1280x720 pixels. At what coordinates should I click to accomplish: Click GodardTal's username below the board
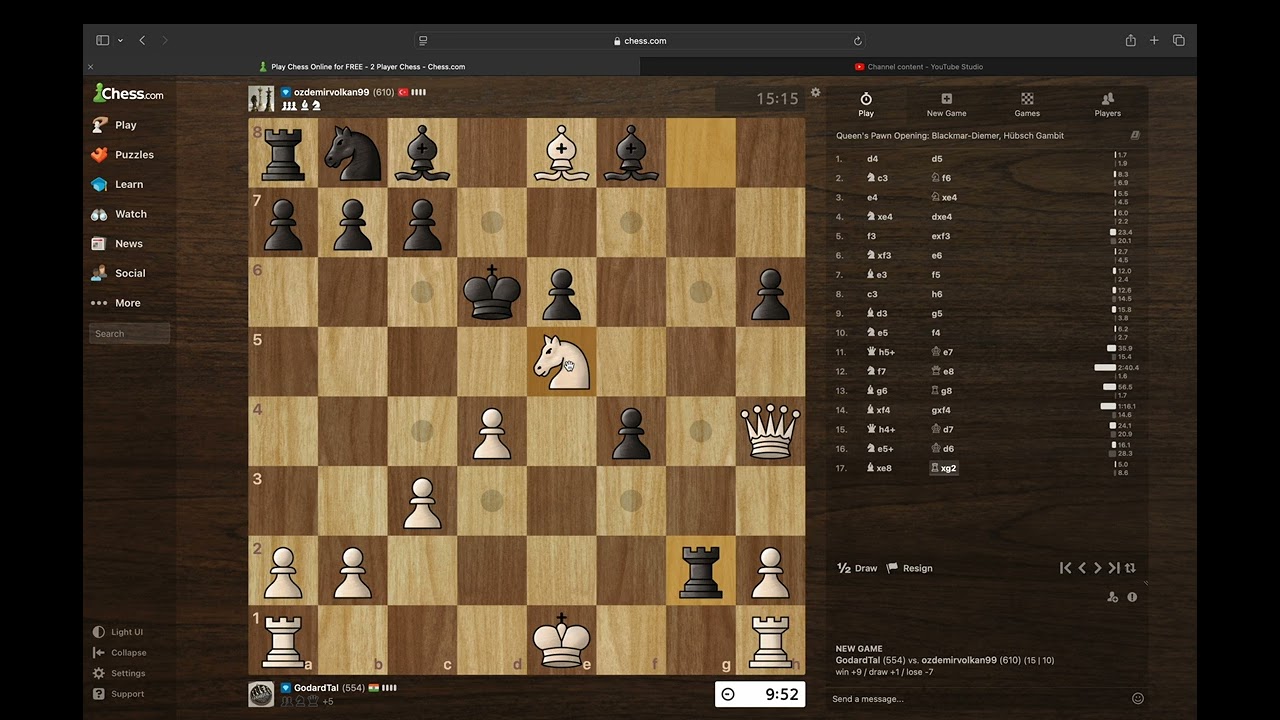point(316,688)
